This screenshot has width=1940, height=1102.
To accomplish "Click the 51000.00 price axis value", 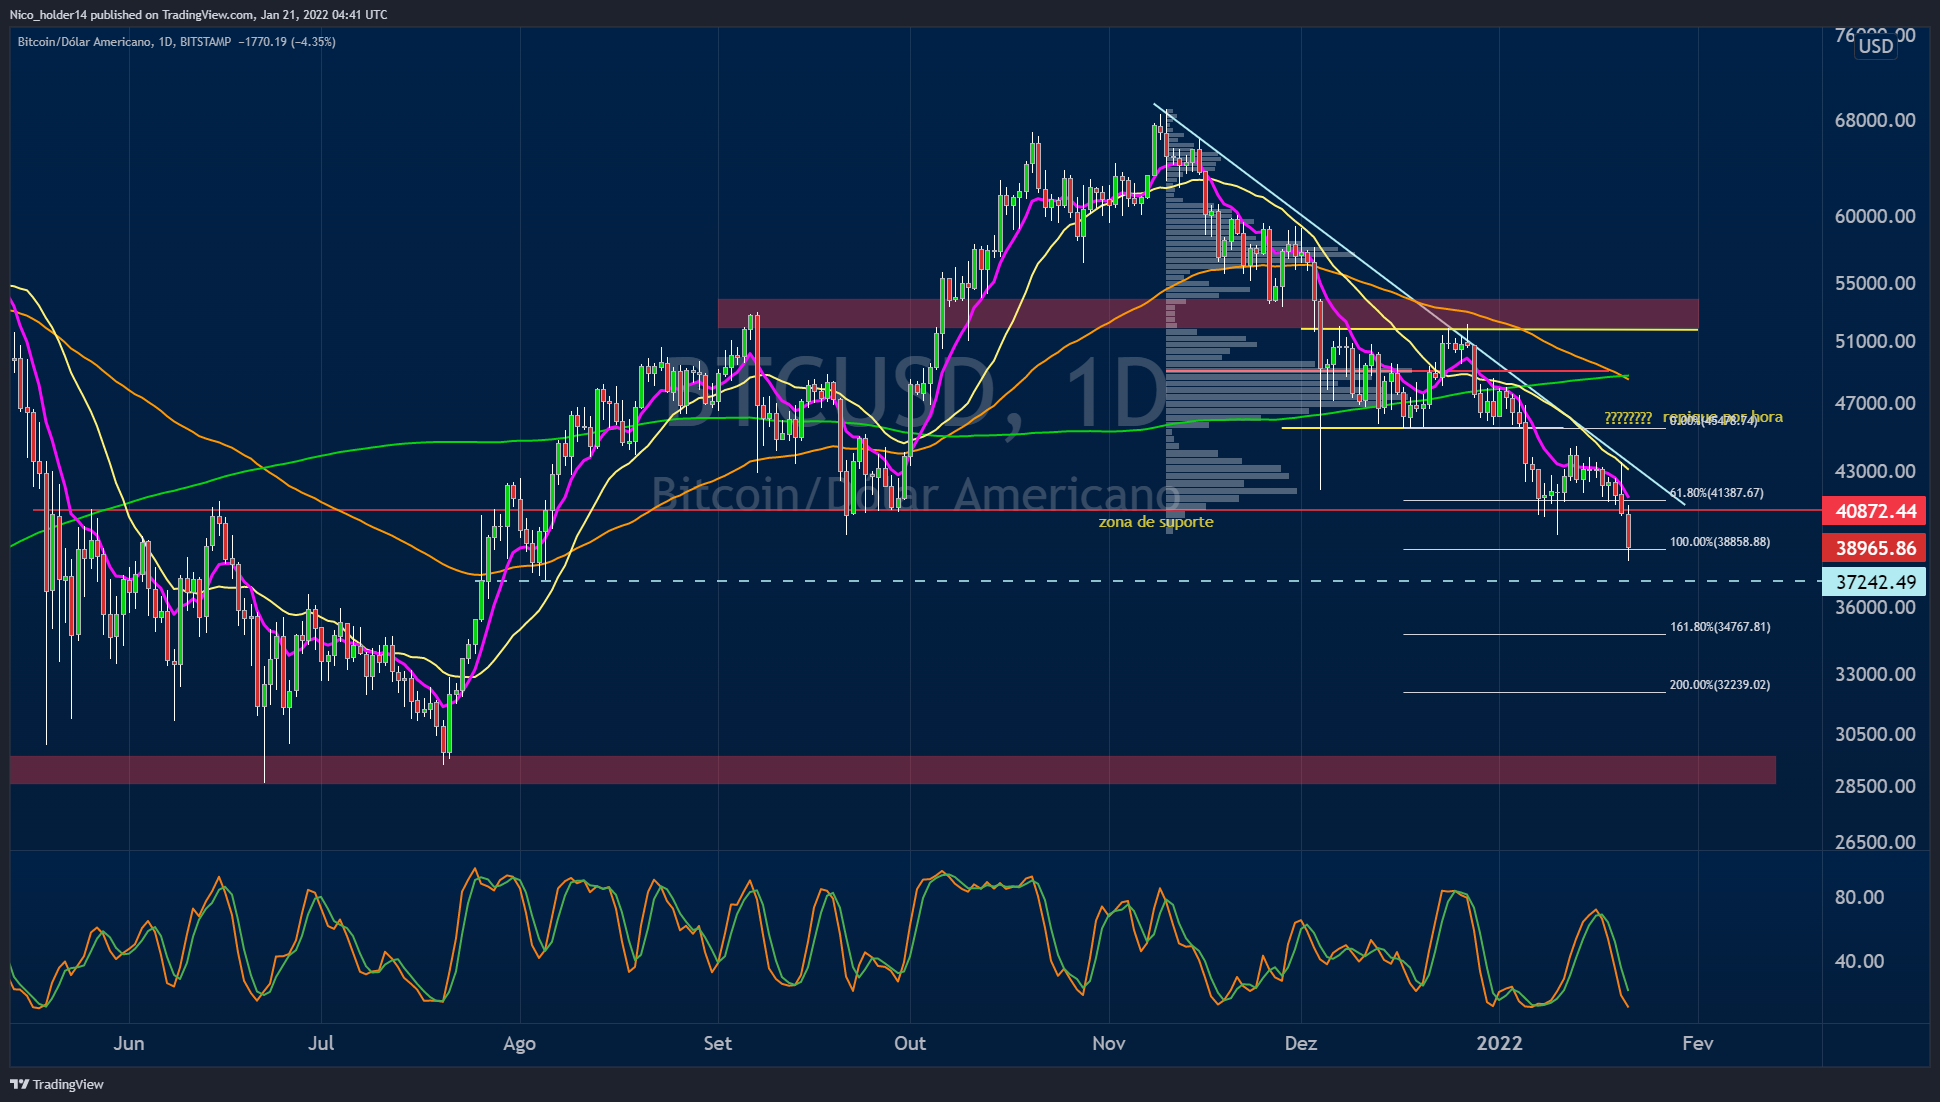I will [x=1875, y=341].
